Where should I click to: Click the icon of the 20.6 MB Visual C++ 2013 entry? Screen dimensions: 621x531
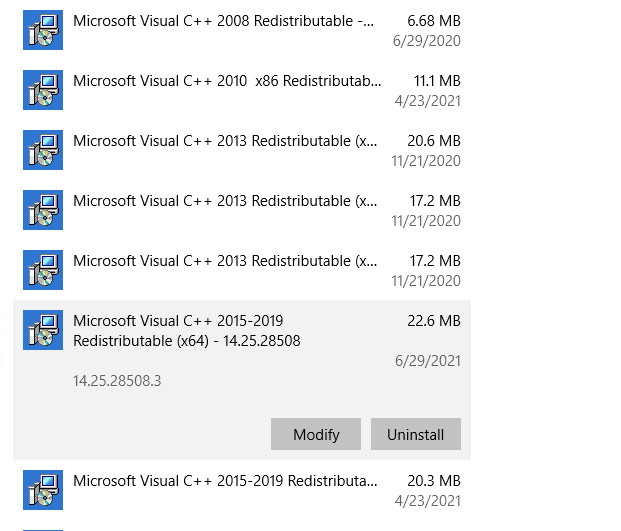click(43, 150)
